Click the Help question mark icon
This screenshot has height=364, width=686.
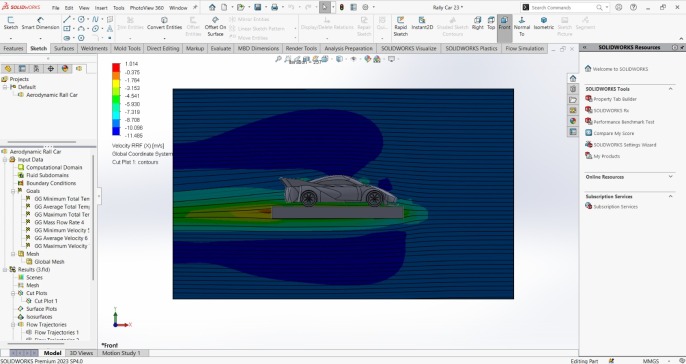pos(634,7)
